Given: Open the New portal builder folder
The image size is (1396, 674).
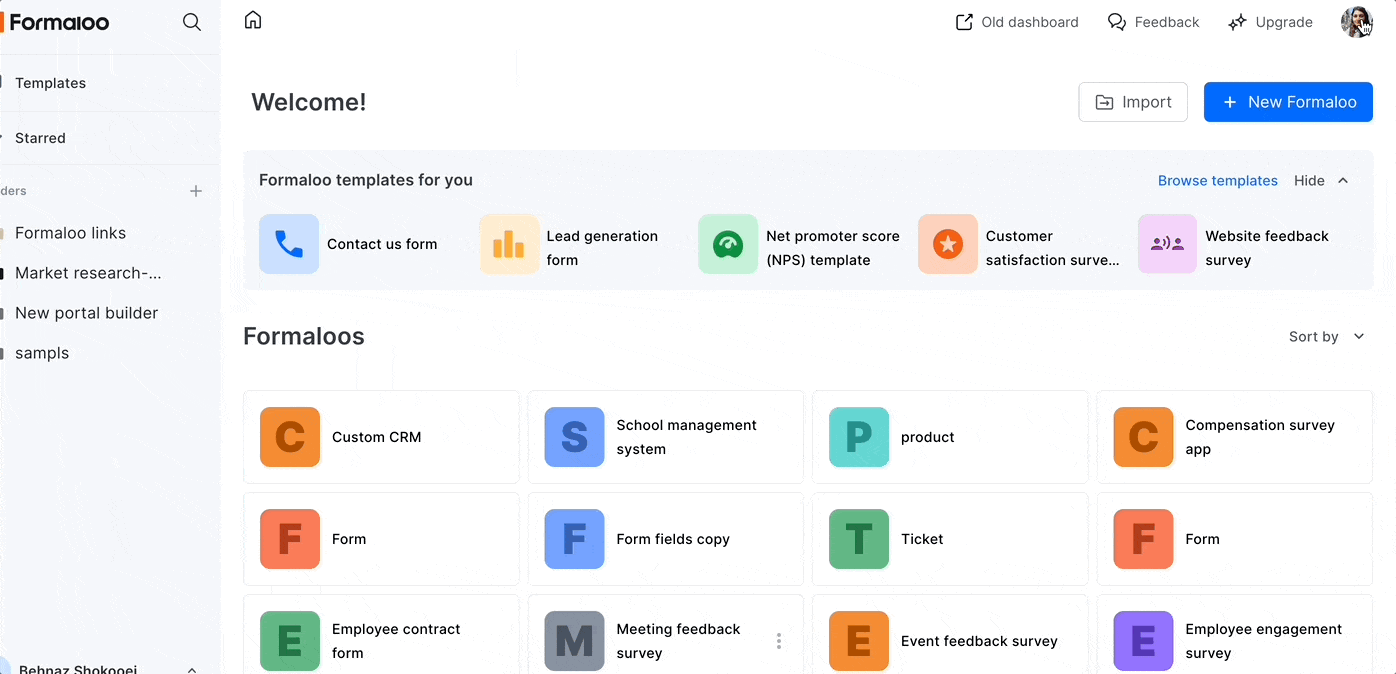Looking at the screenshot, I should click(86, 313).
